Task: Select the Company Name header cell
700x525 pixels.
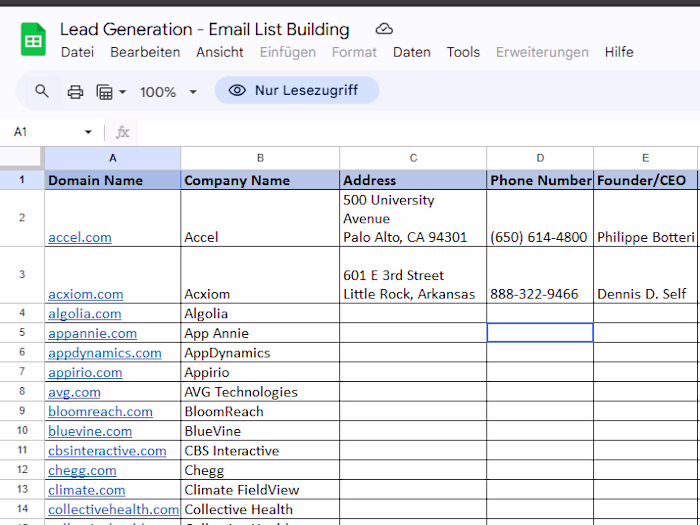Action: tap(260, 180)
